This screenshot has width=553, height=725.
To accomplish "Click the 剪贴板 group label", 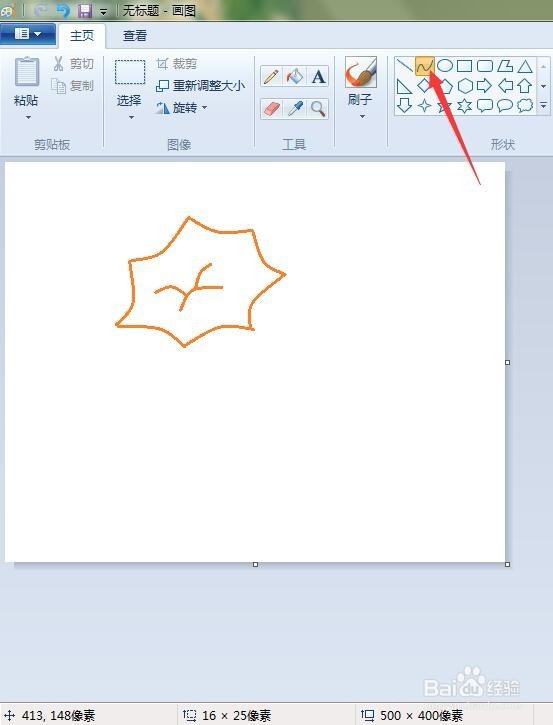I will tap(52, 145).
